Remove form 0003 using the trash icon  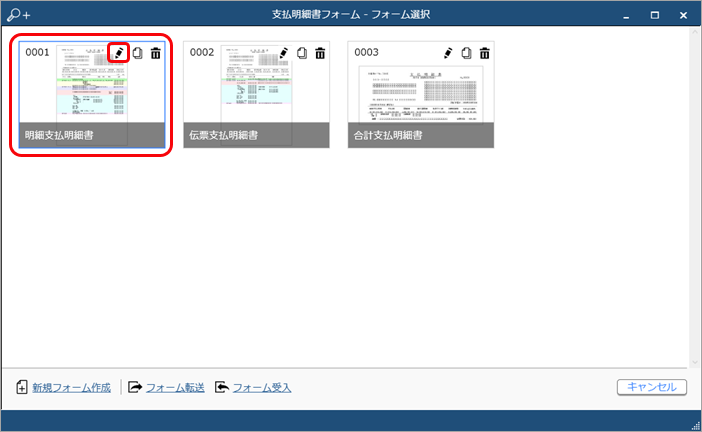point(484,53)
